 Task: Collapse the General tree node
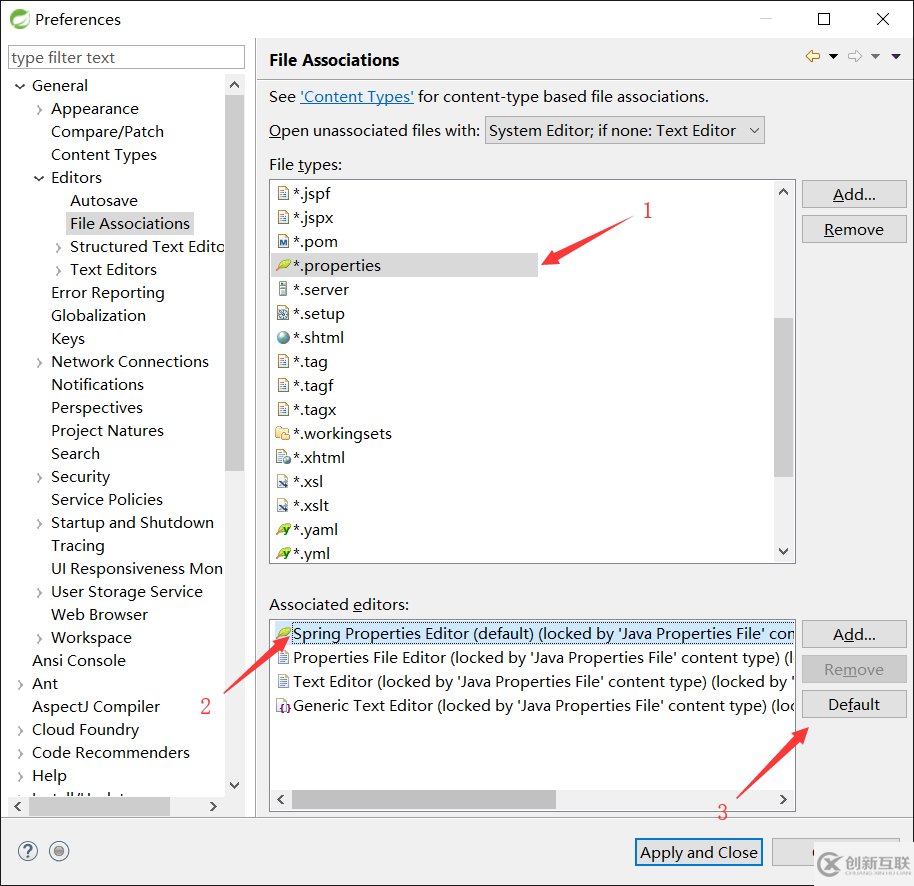coord(20,86)
